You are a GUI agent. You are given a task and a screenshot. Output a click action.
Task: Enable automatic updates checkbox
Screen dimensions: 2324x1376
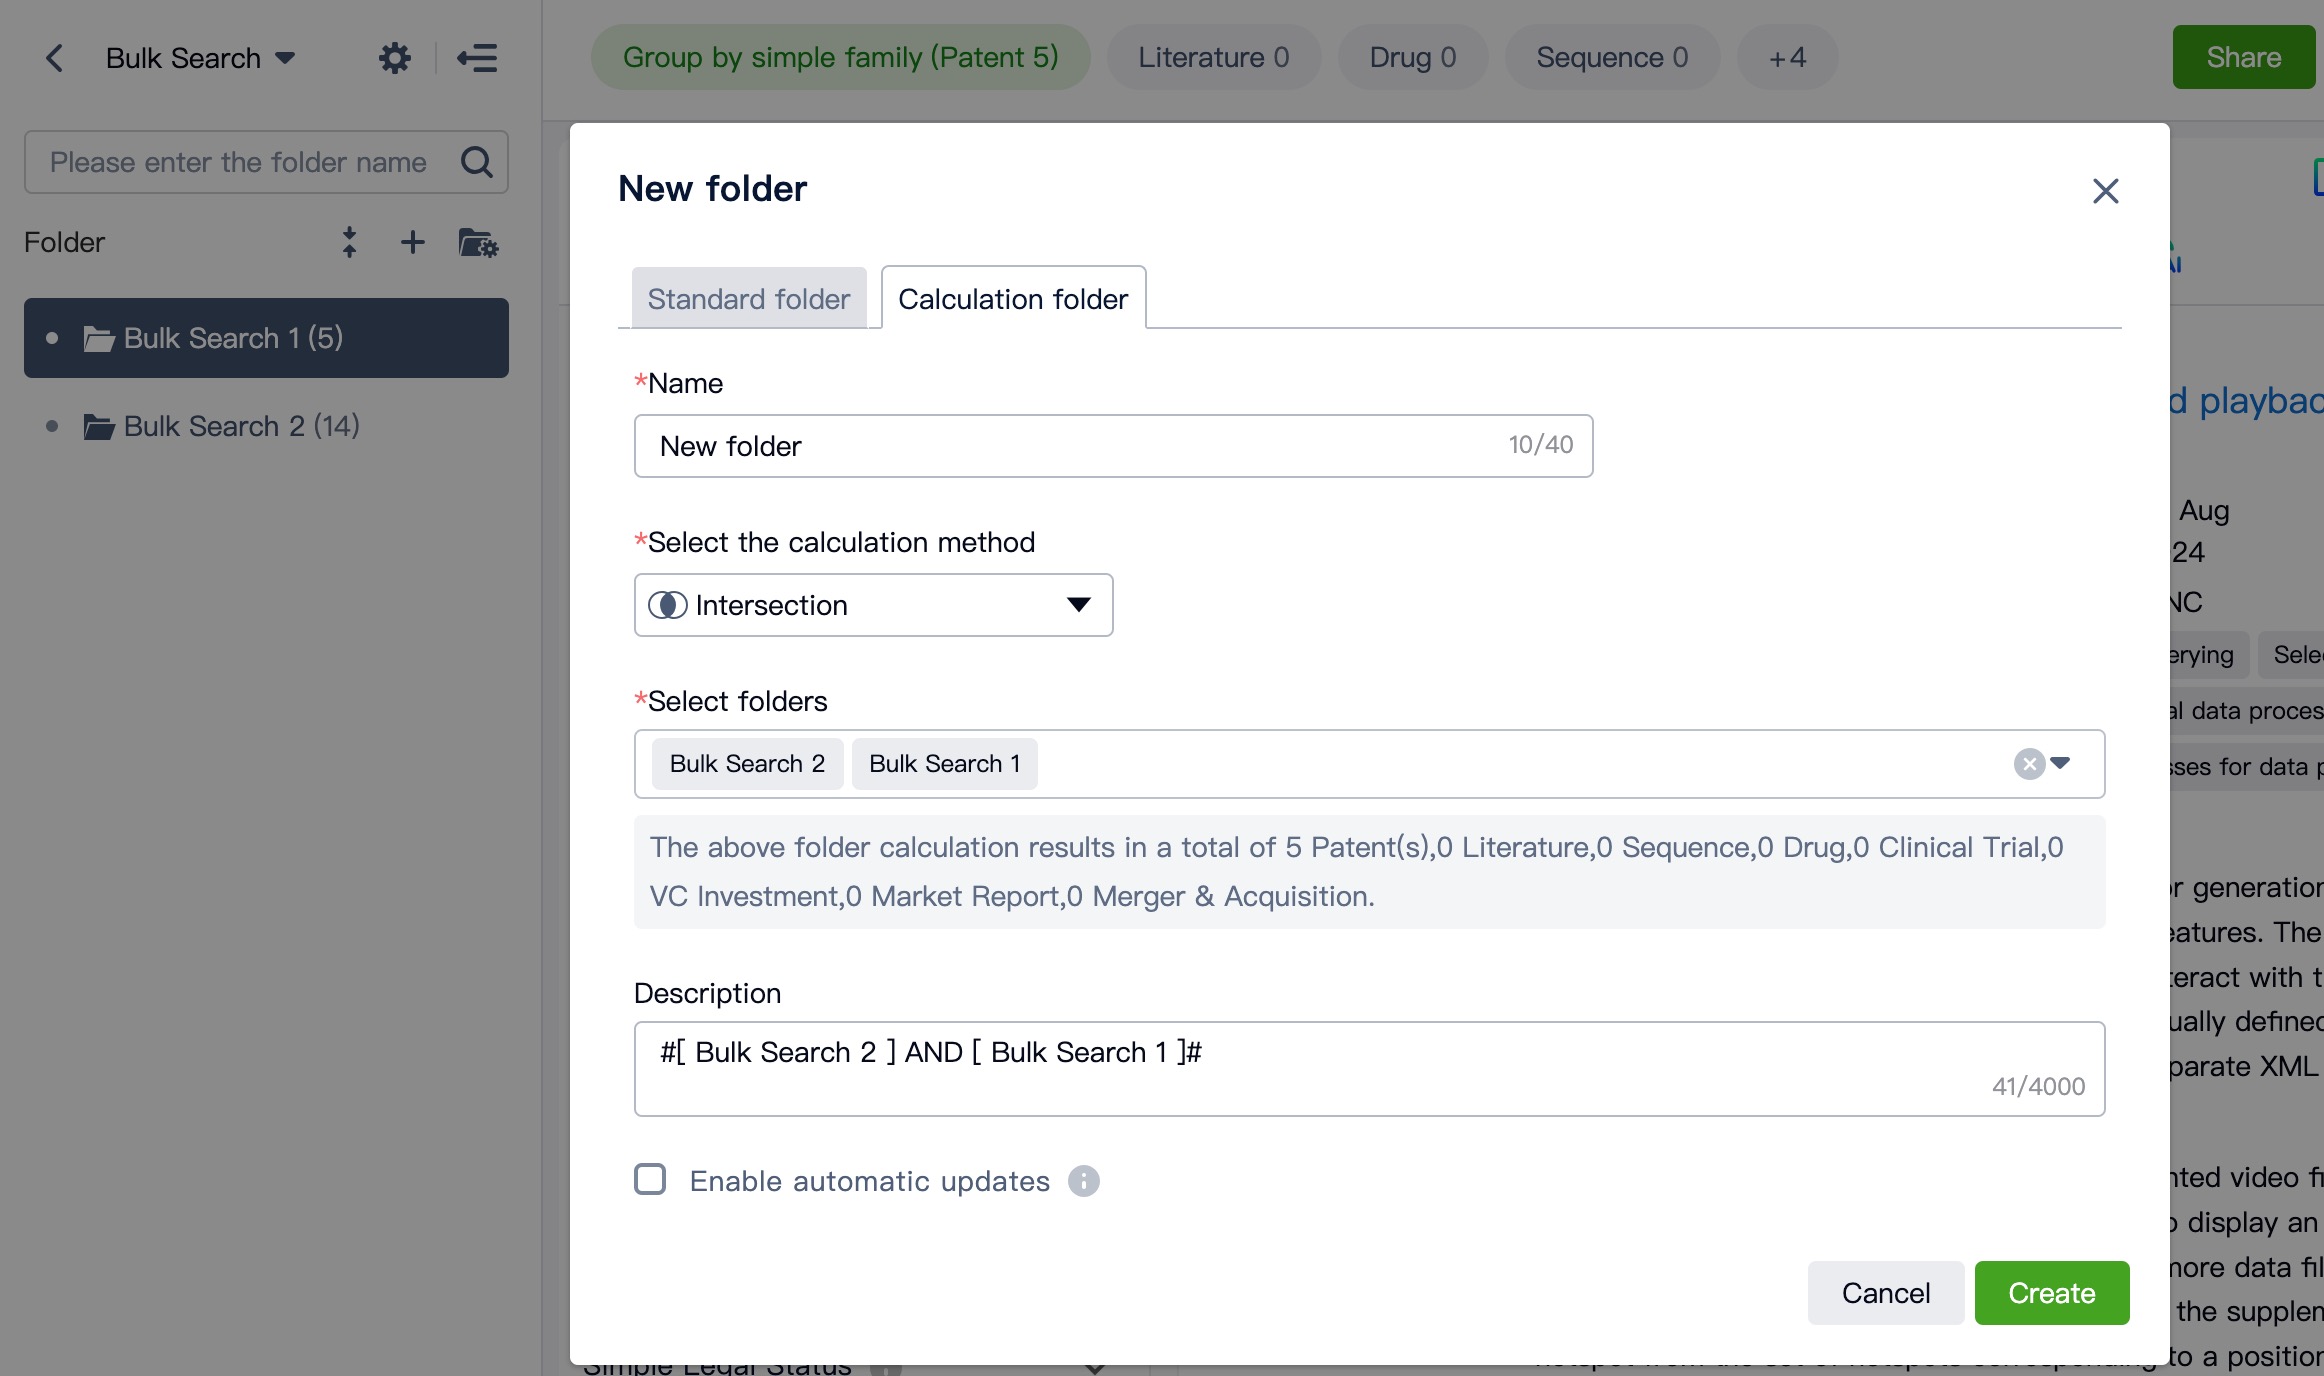[650, 1180]
